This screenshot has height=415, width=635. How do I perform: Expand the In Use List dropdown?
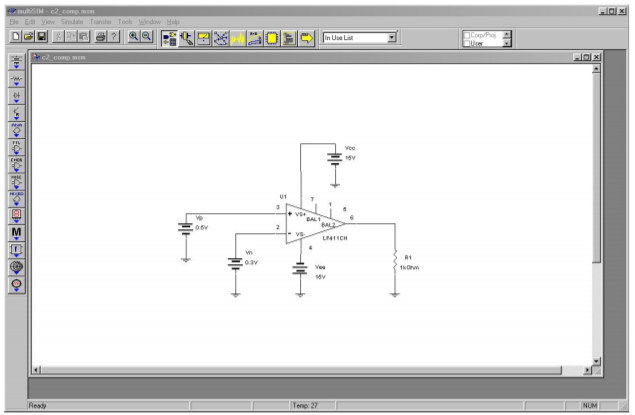coord(392,37)
